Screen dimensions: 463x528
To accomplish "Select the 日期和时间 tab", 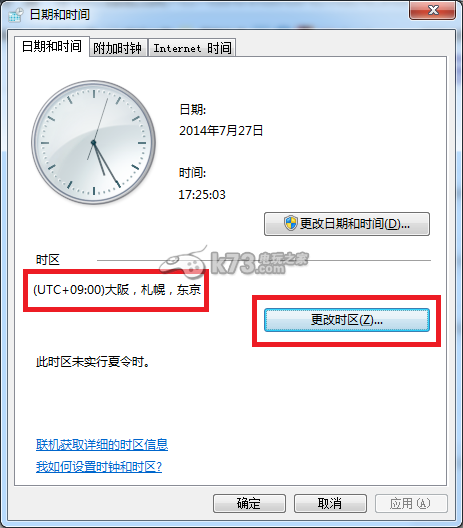I will tap(52, 46).
